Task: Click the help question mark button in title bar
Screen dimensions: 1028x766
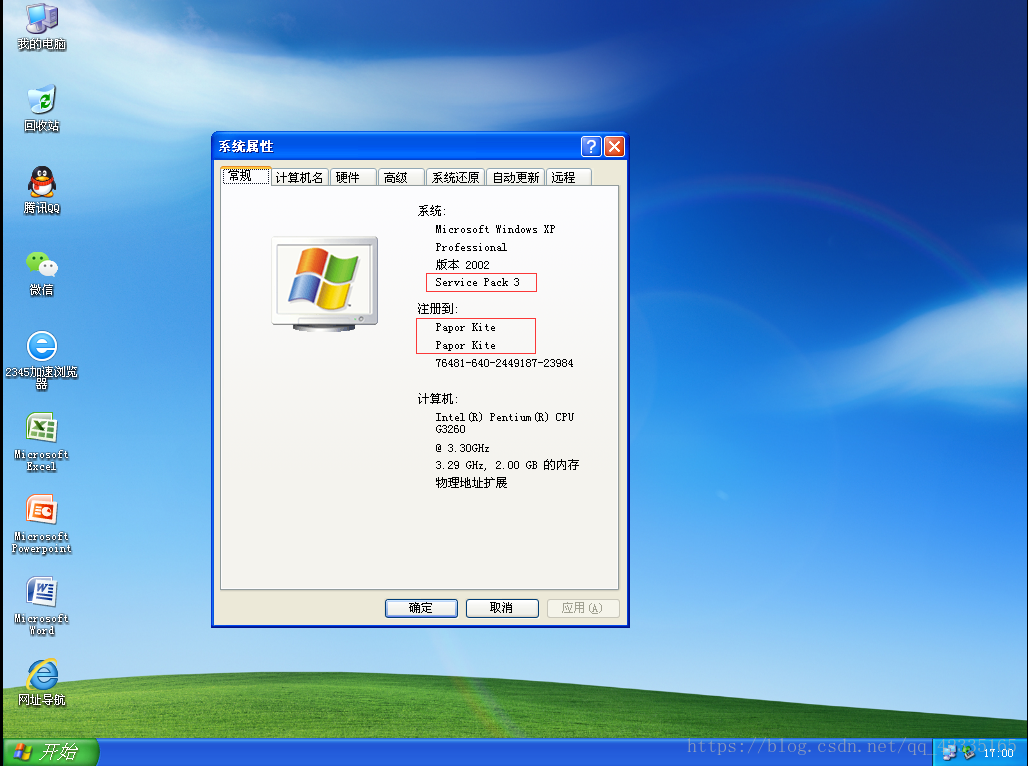Action: pyautogui.click(x=591, y=147)
